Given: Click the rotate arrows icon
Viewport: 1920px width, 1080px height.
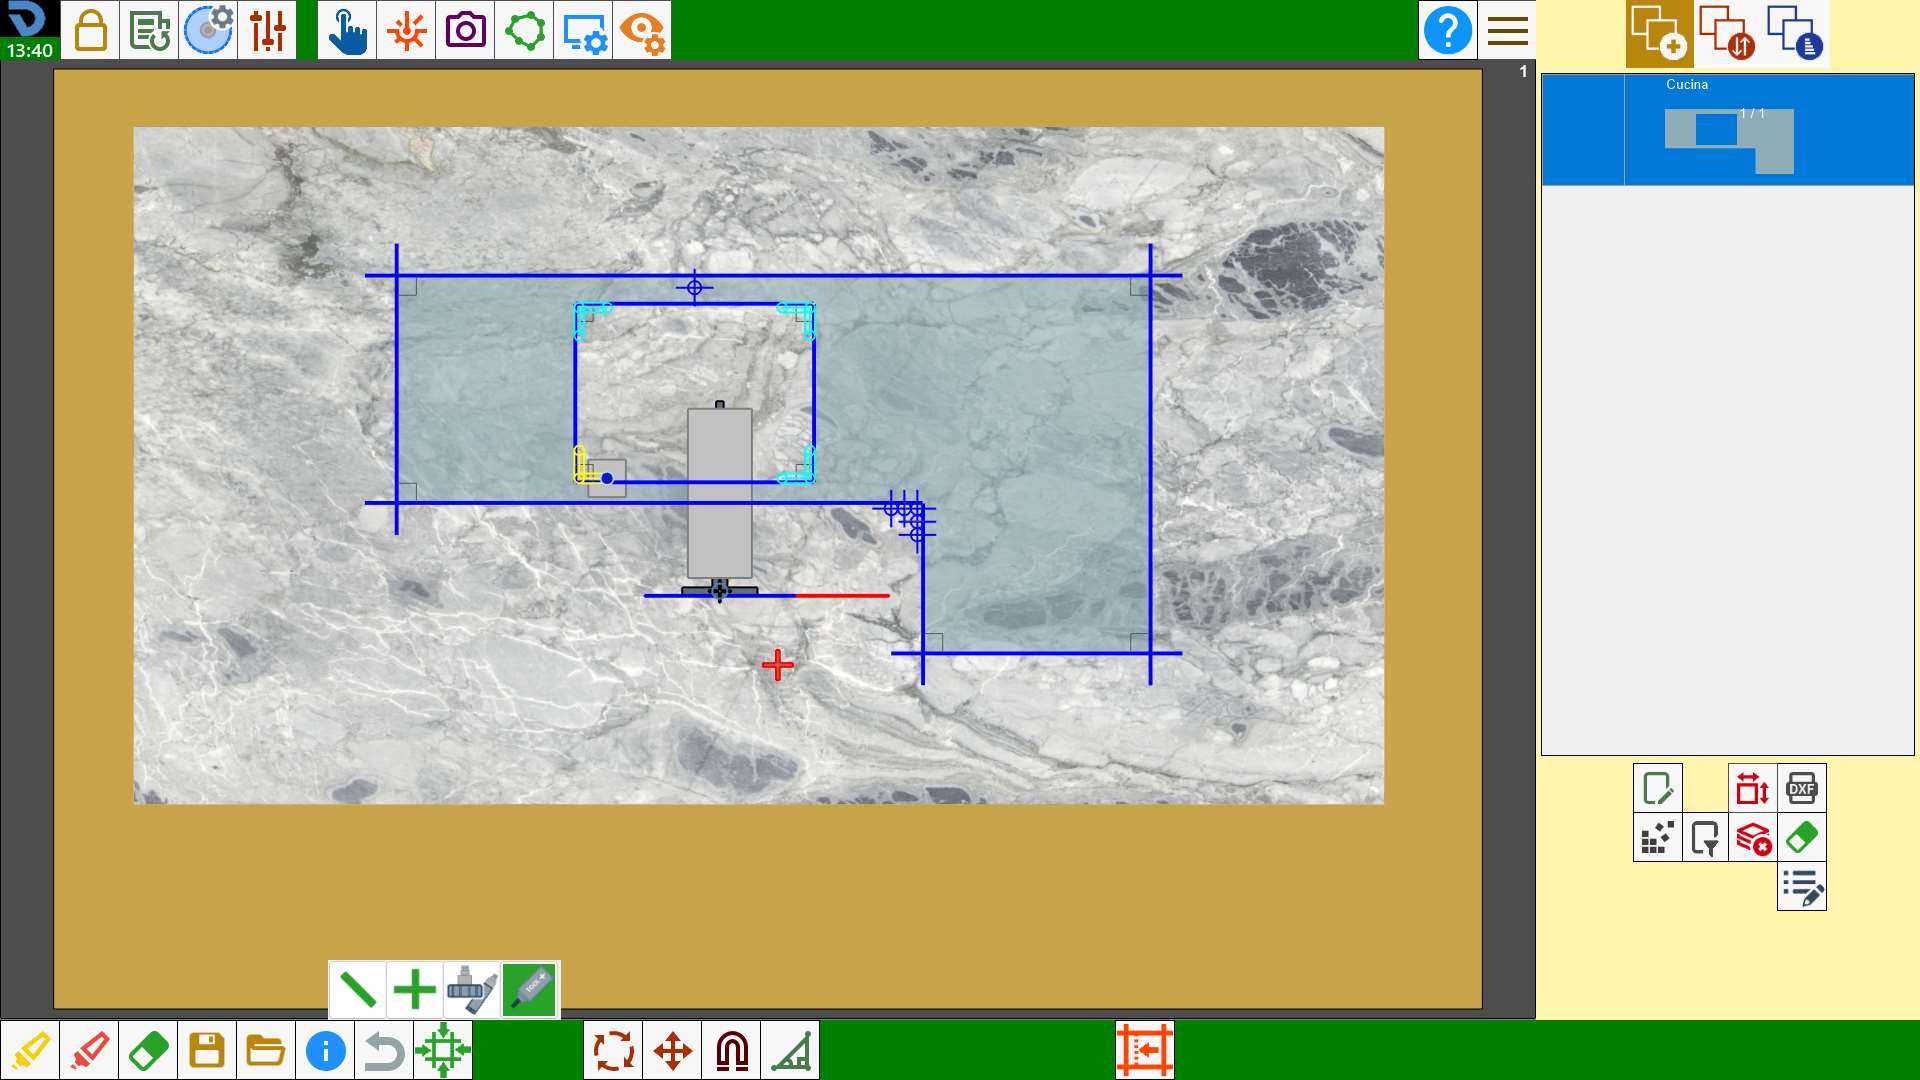Looking at the screenshot, I should [613, 1050].
